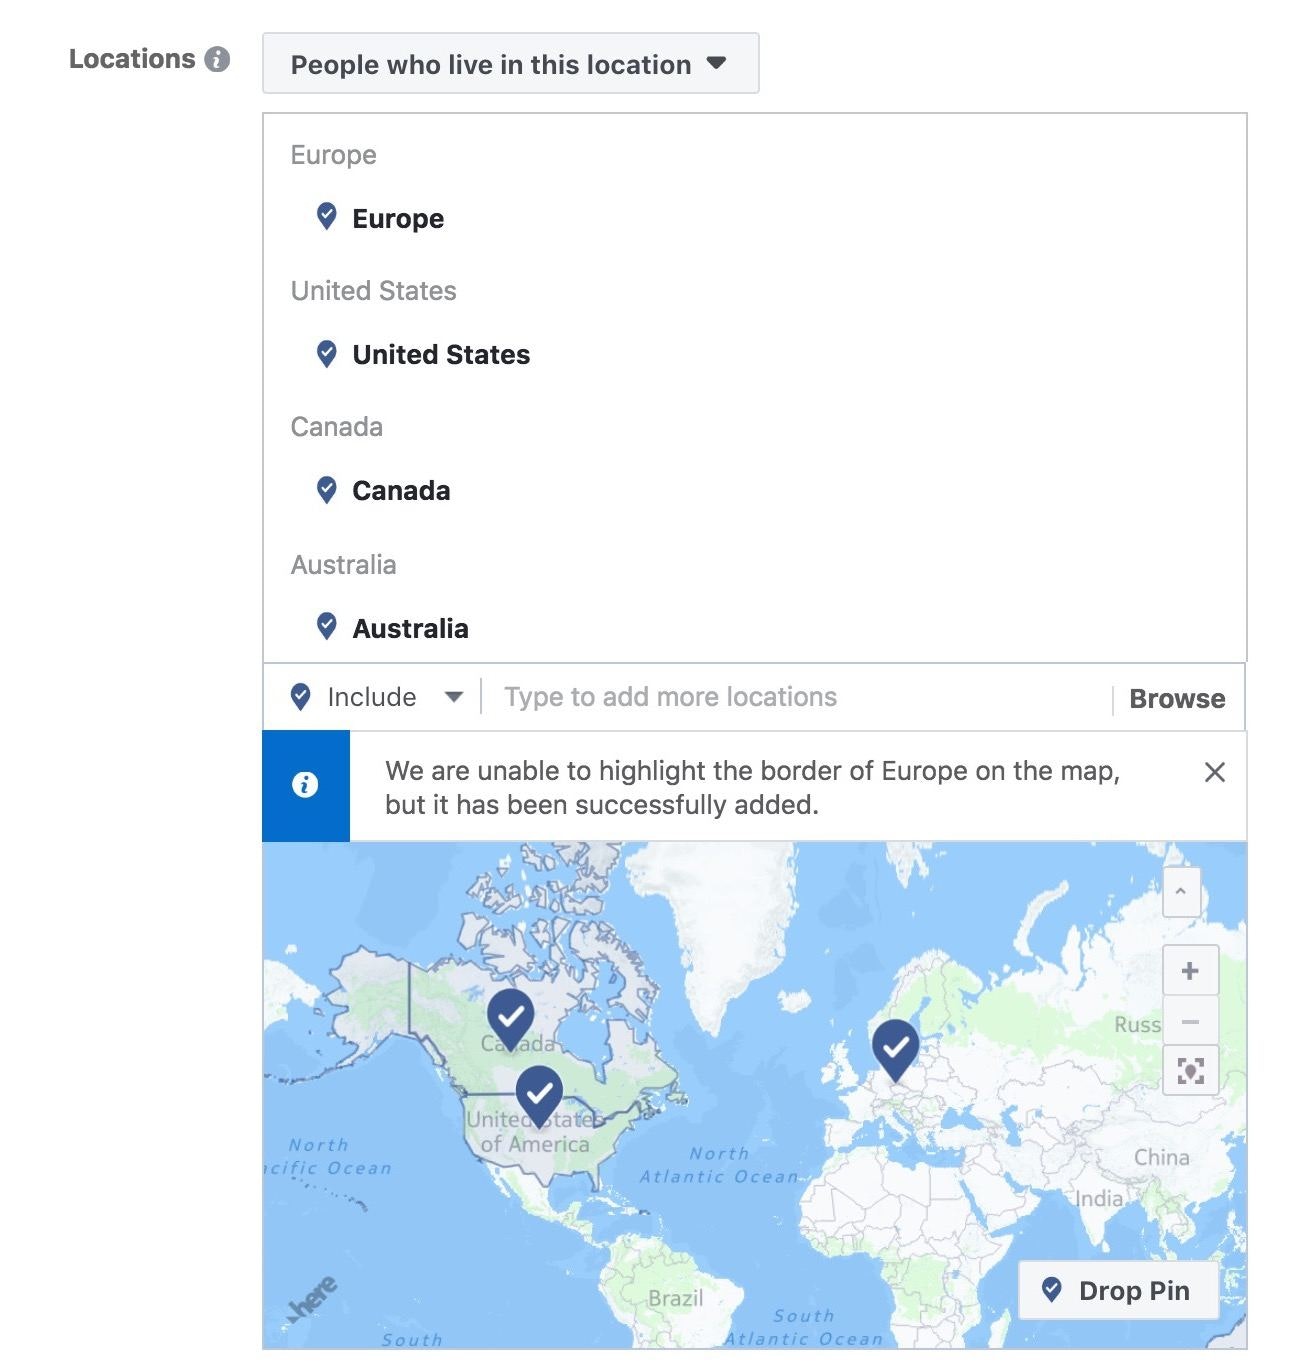The image size is (1290, 1364).
Task: Click the pin icon beside Canada
Action: [326, 489]
